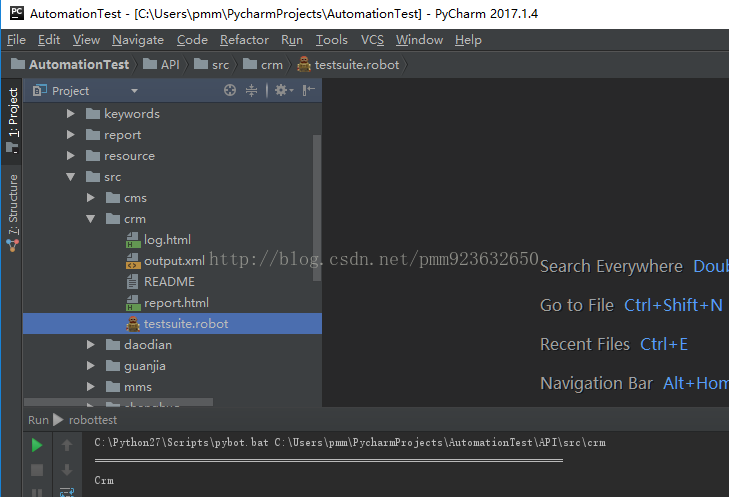729x497 pixels.
Task: Click the robot icon in breadcrumb bar
Action: point(304,64)
